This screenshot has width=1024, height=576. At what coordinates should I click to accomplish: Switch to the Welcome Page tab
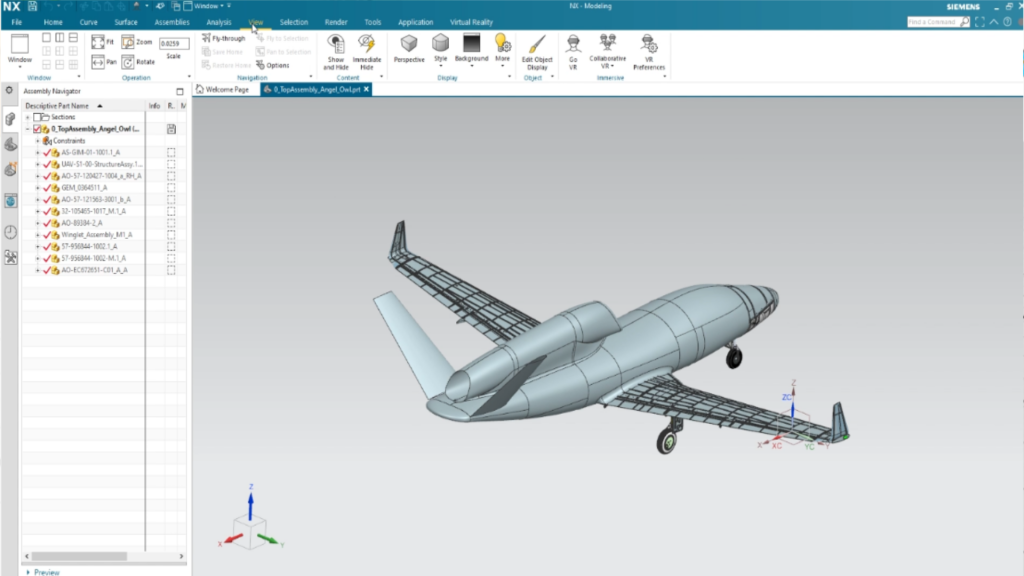(226, 89)
